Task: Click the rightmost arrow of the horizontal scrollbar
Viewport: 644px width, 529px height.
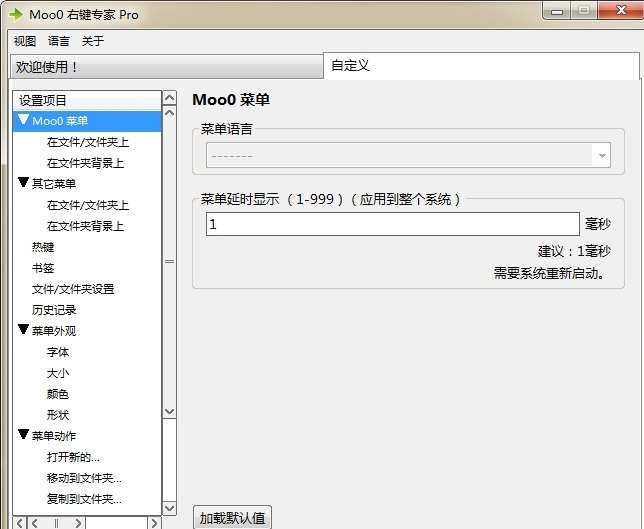Action: point(154,523)
